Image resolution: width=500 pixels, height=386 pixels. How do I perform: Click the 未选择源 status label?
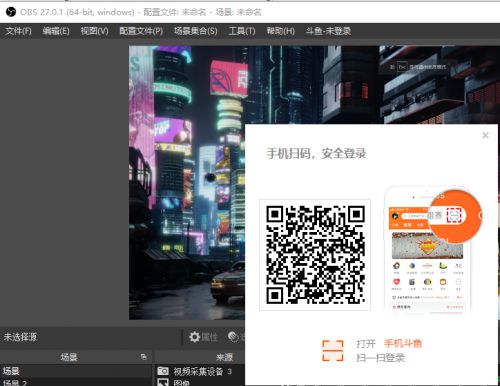point(20,337)
